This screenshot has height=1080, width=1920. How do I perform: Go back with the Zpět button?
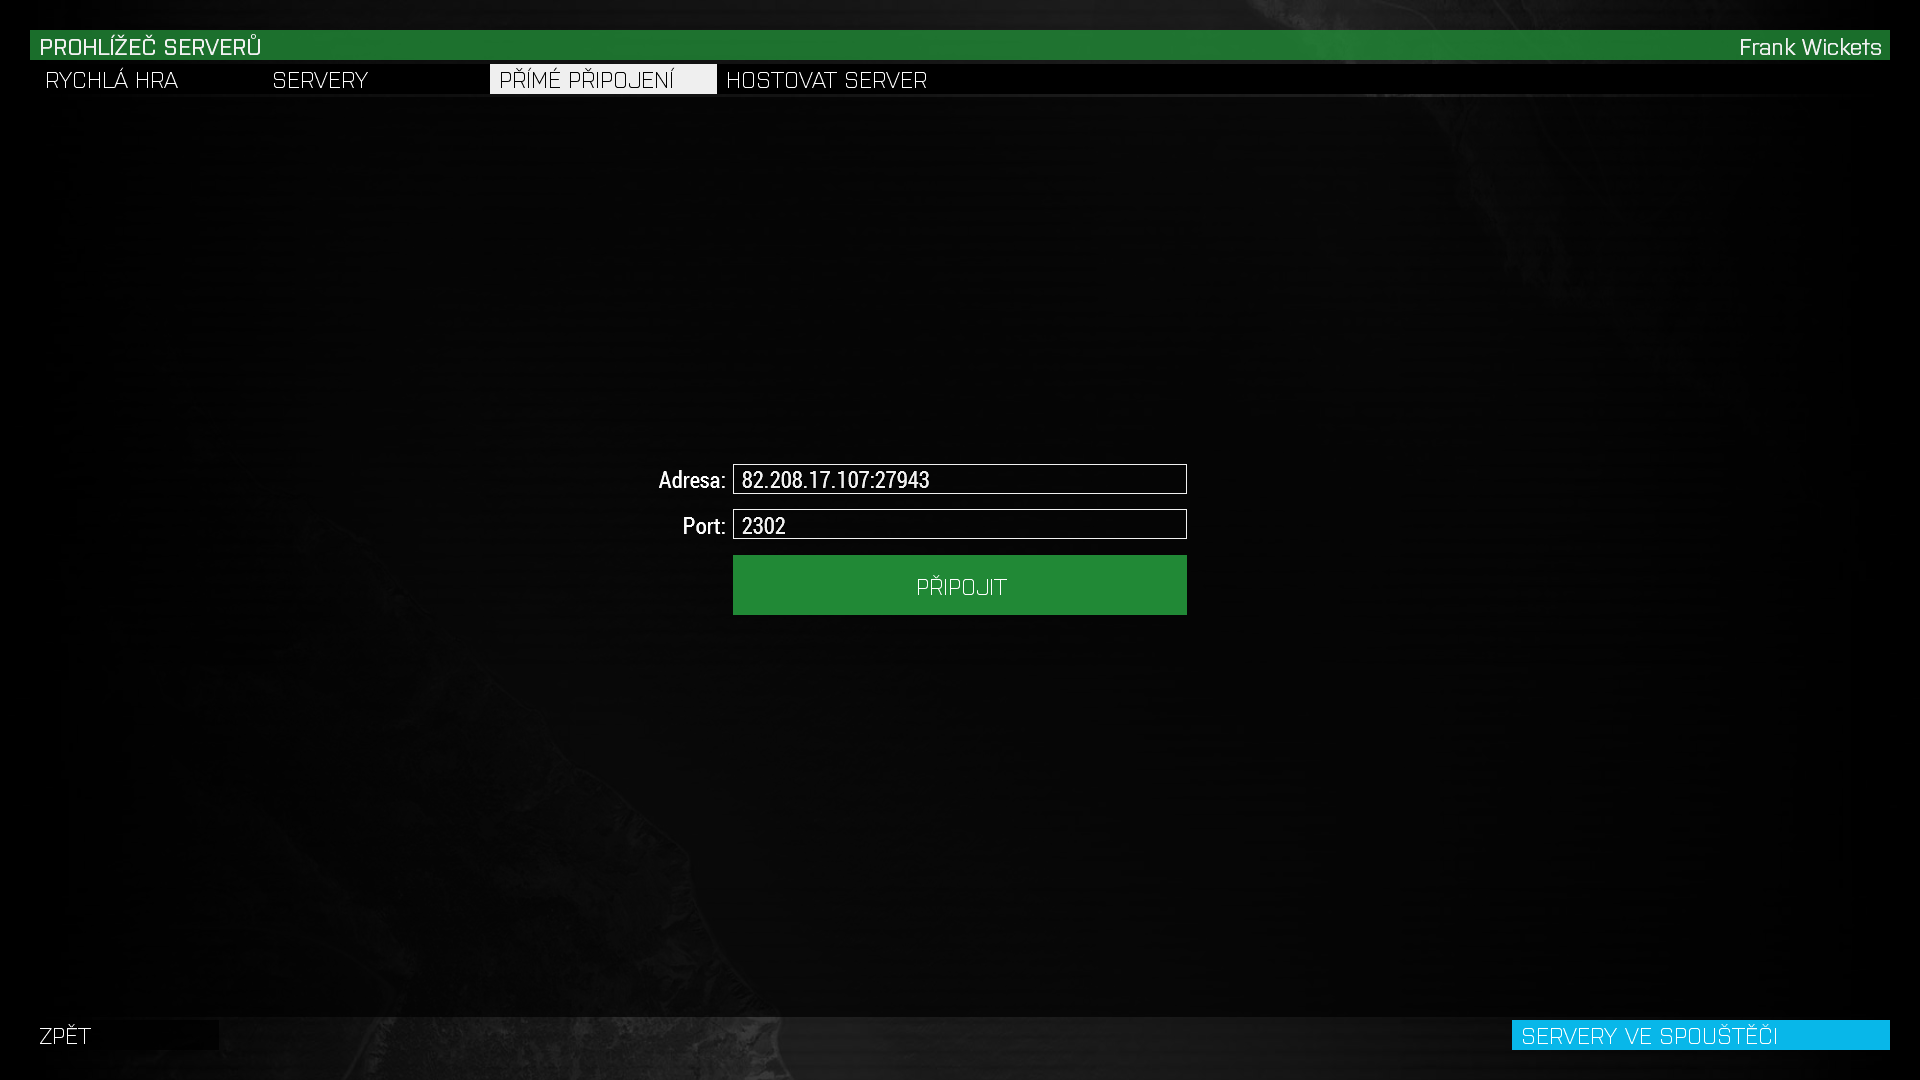coord(66,1036)
